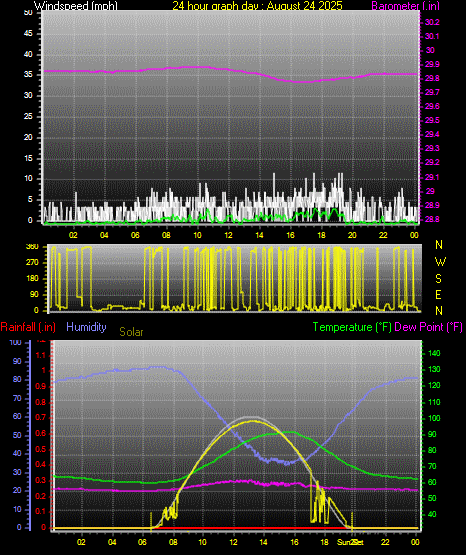Click the Temperature (°F) legend label

[x=352, y=327]
